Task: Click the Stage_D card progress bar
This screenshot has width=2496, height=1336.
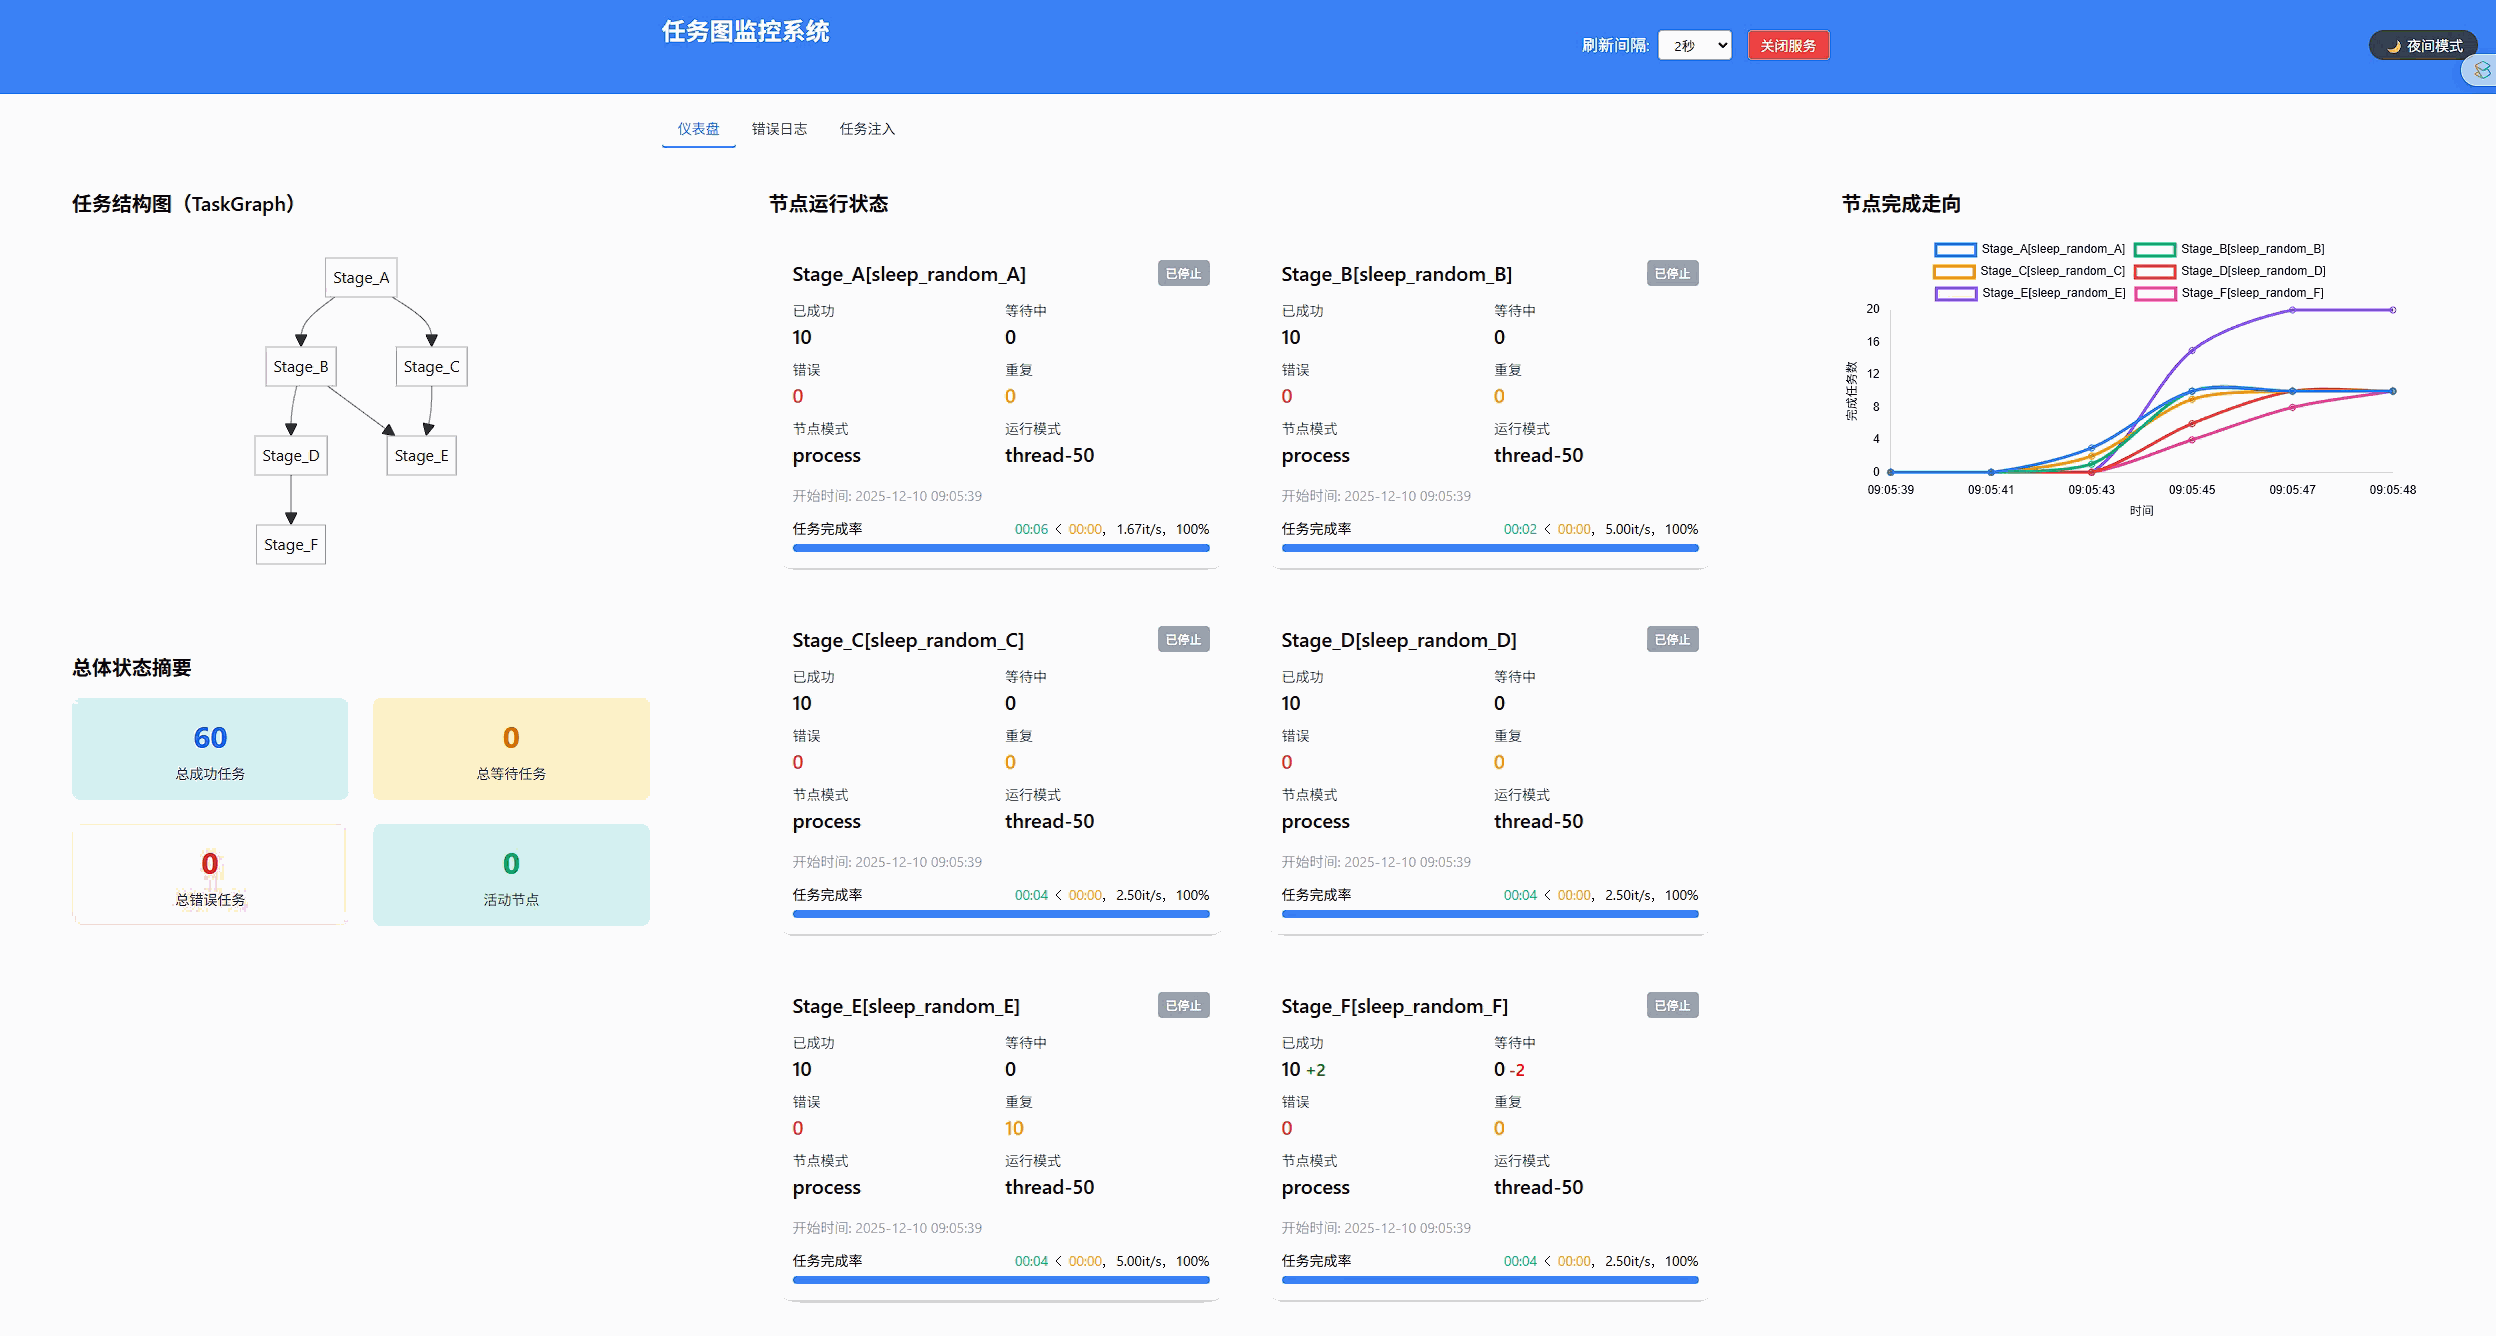Action: (x=1490, y=914)
